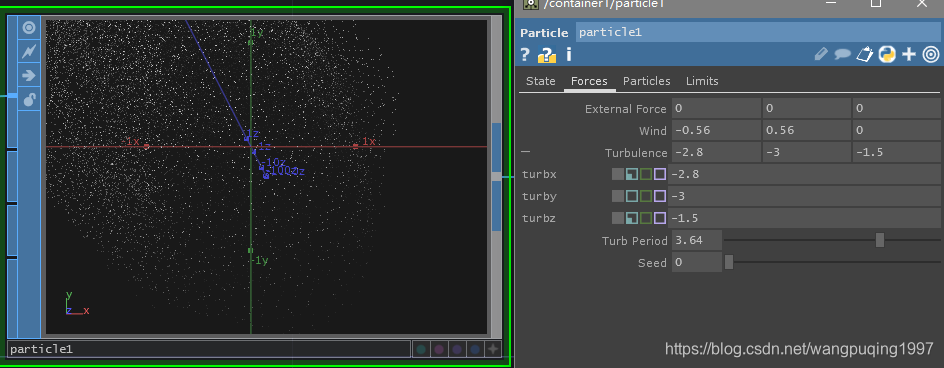
Task: Click the Wind Z field showing 0
Action: coord(896,130)
